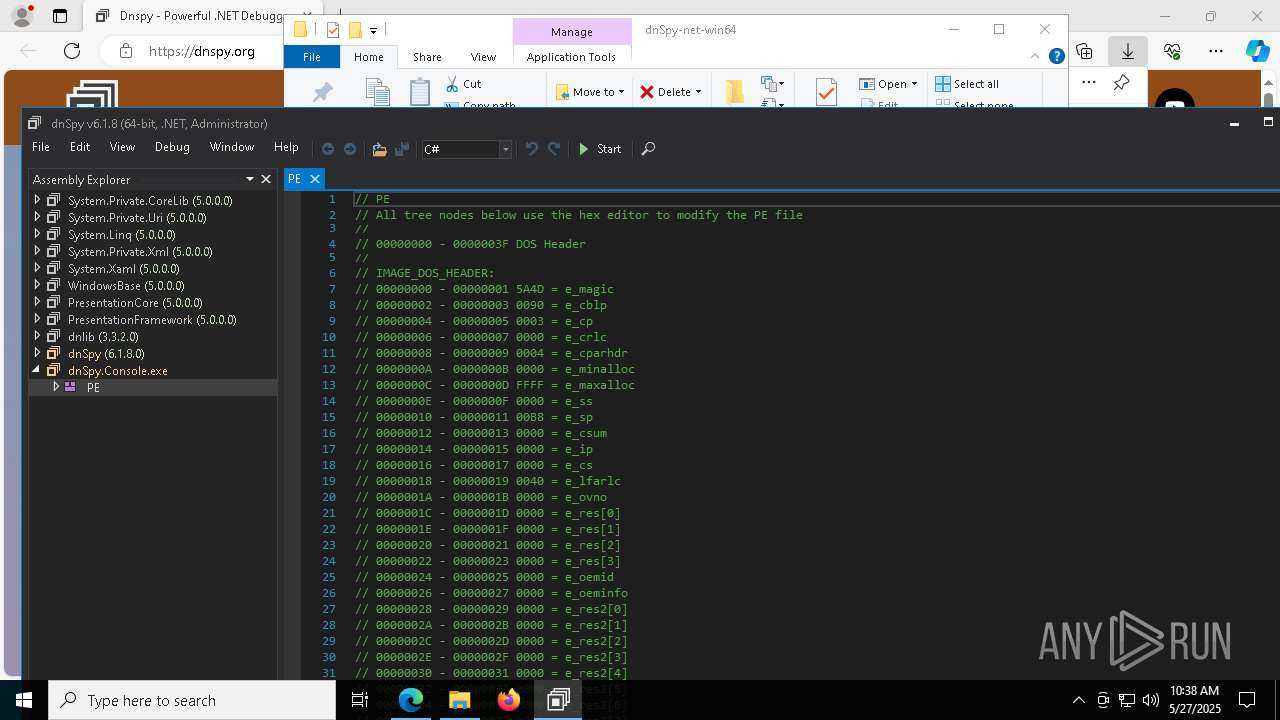This screenshot has height=720, width=1280.
Task: Click the Edge Copilot icon
Action: click(x=1257, y=51)
